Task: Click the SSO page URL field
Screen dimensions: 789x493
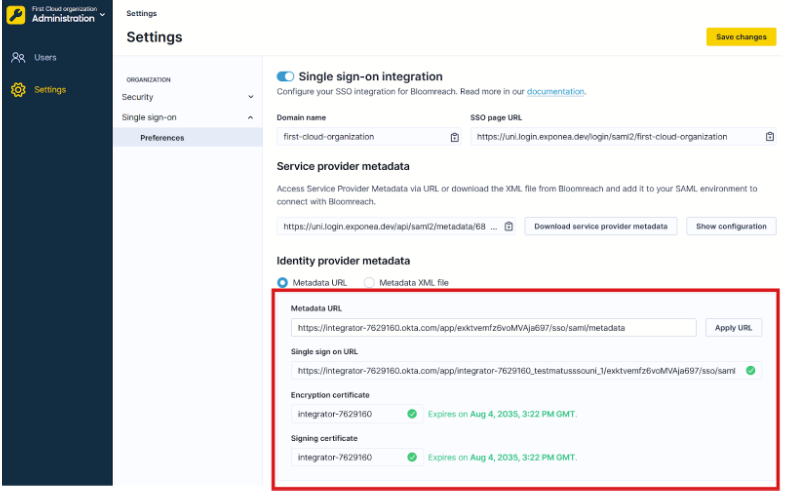Action: (623, 137)
